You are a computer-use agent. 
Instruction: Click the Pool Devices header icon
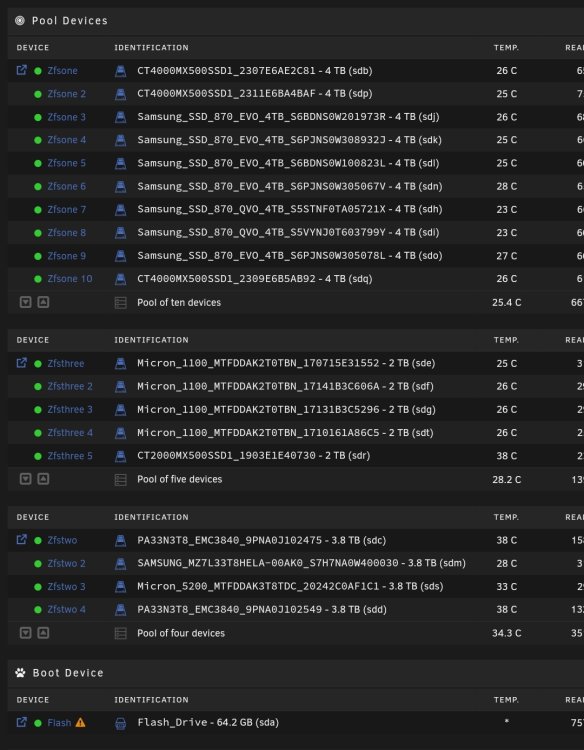[20, 21]
